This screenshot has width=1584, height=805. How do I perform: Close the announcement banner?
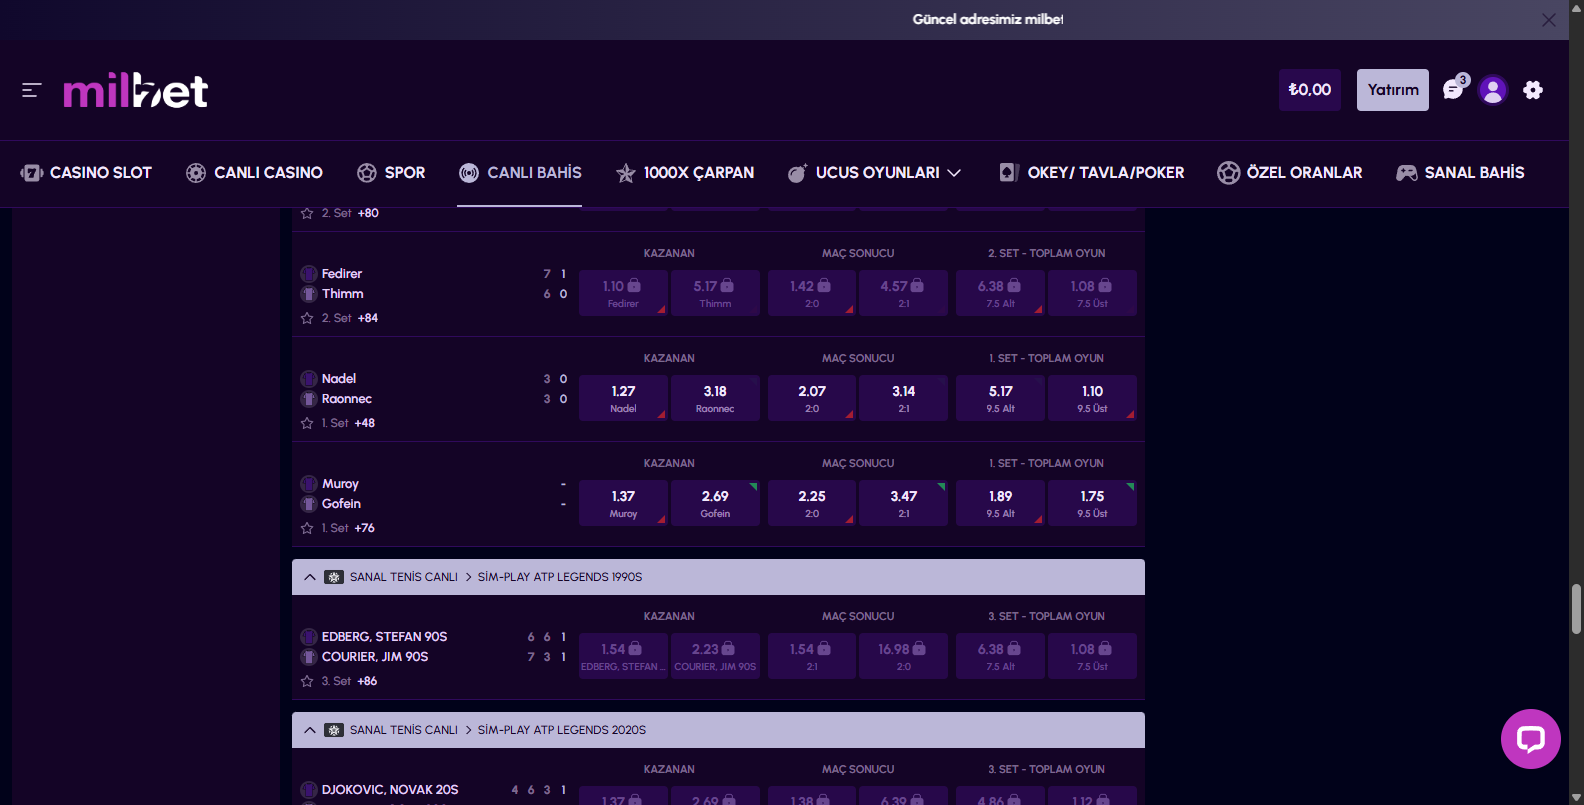1548,20
